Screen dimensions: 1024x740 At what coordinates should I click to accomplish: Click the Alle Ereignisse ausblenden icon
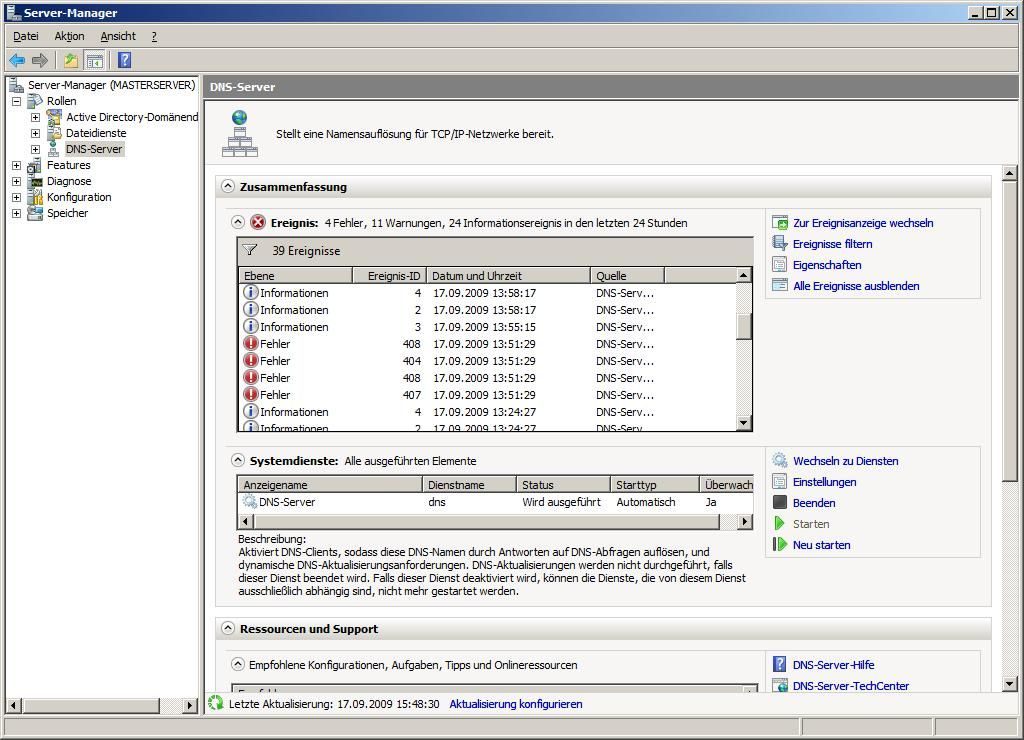(x=780, y=285)
